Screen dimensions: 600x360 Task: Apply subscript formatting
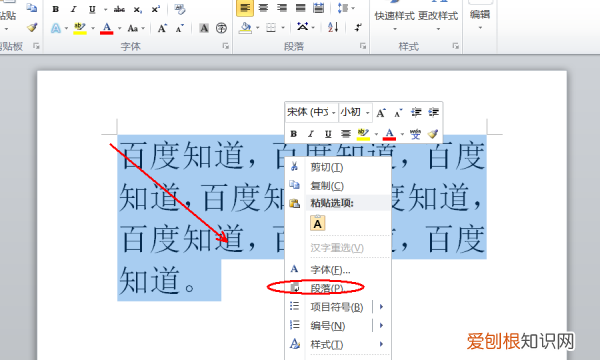[137, 9]
